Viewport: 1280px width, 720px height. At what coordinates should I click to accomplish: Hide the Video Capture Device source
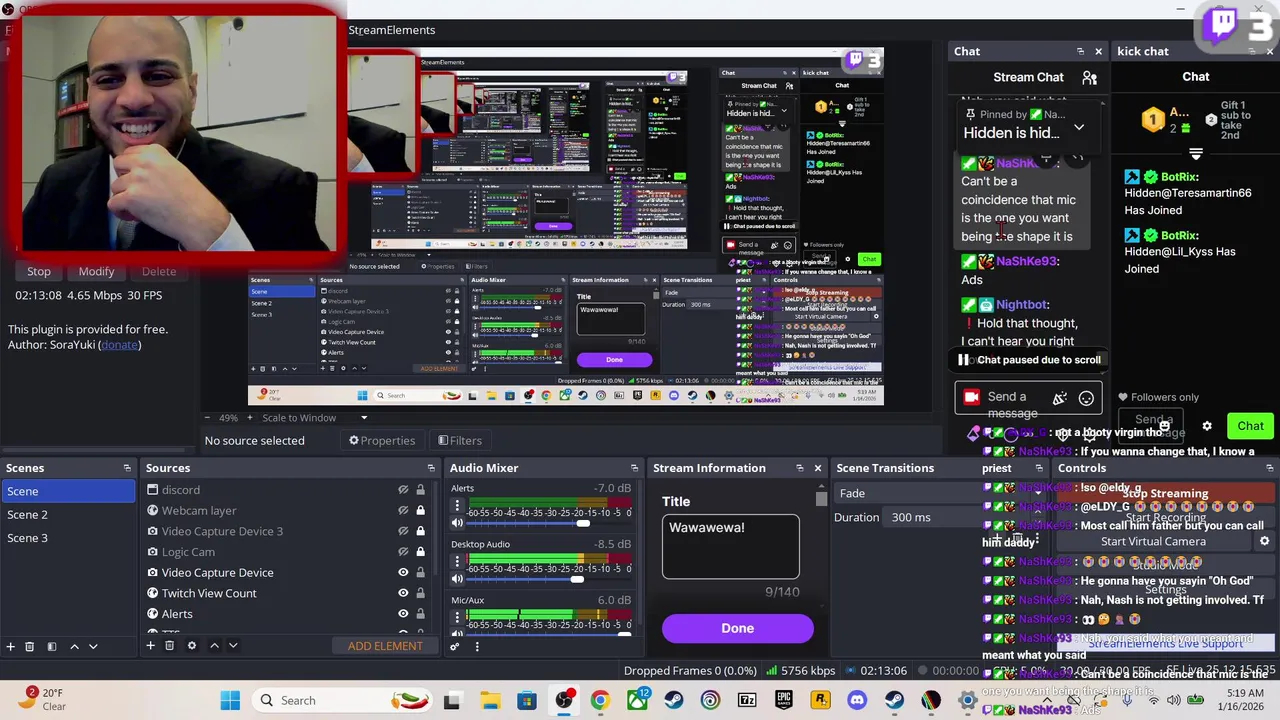403,572
